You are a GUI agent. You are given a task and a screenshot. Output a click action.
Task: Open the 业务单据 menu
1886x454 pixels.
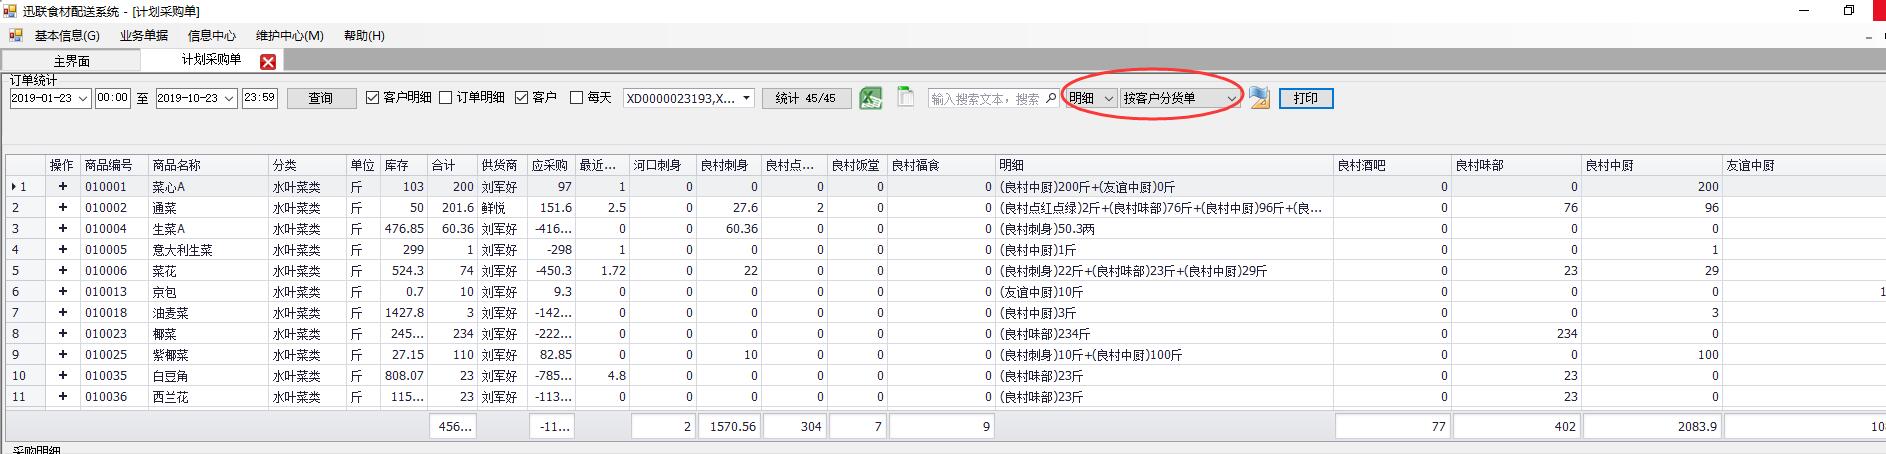[144, 36]
